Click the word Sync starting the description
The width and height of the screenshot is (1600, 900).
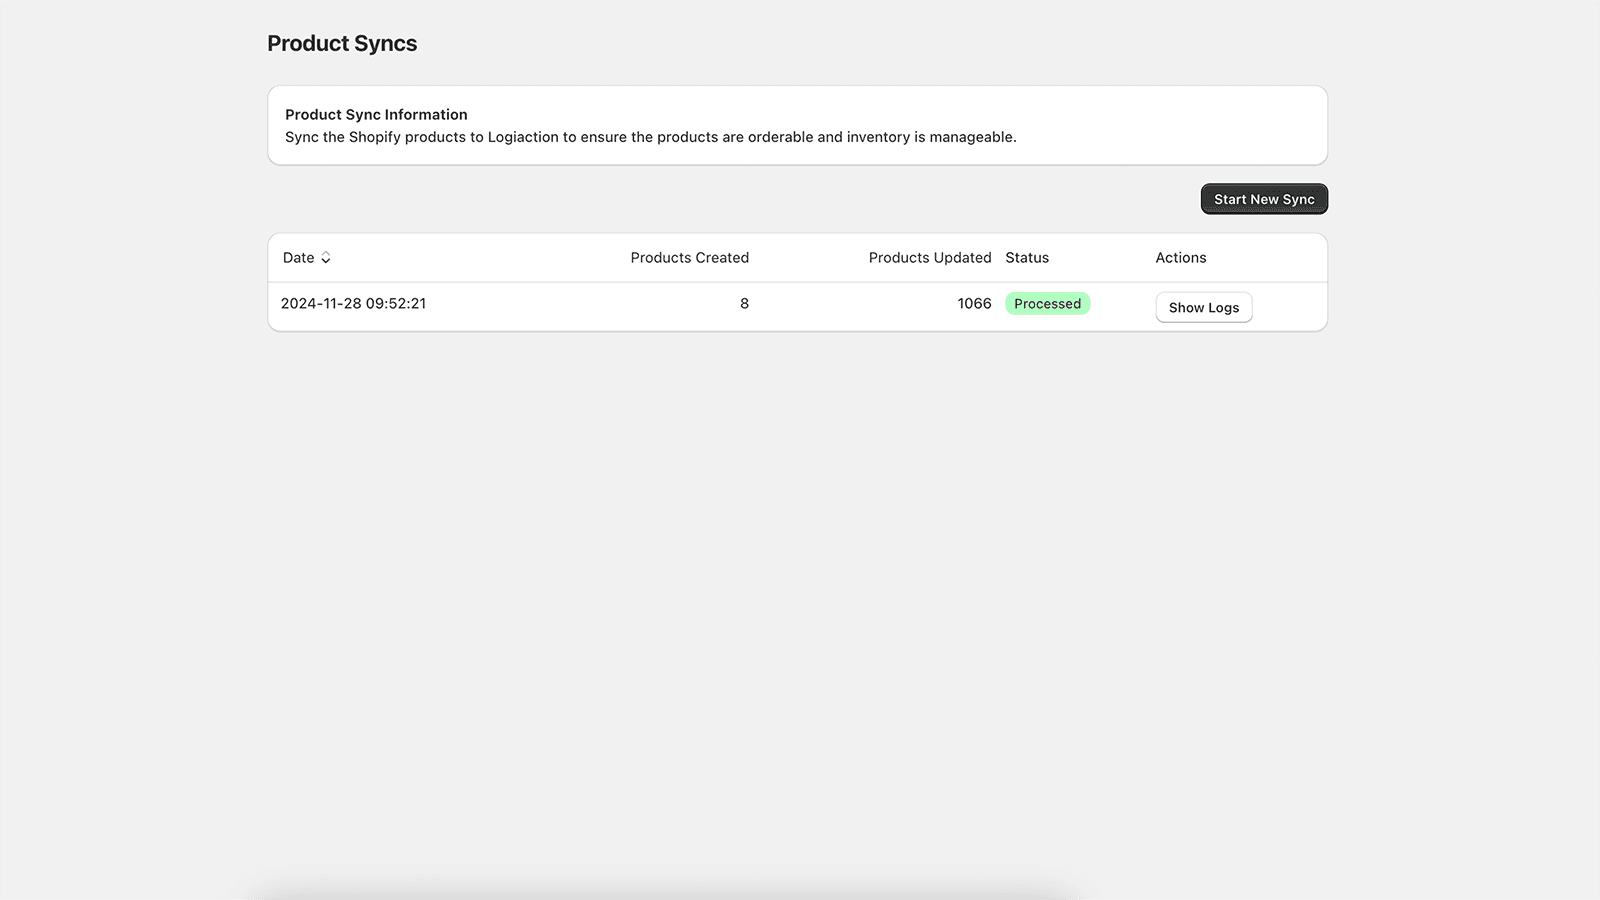301,137
